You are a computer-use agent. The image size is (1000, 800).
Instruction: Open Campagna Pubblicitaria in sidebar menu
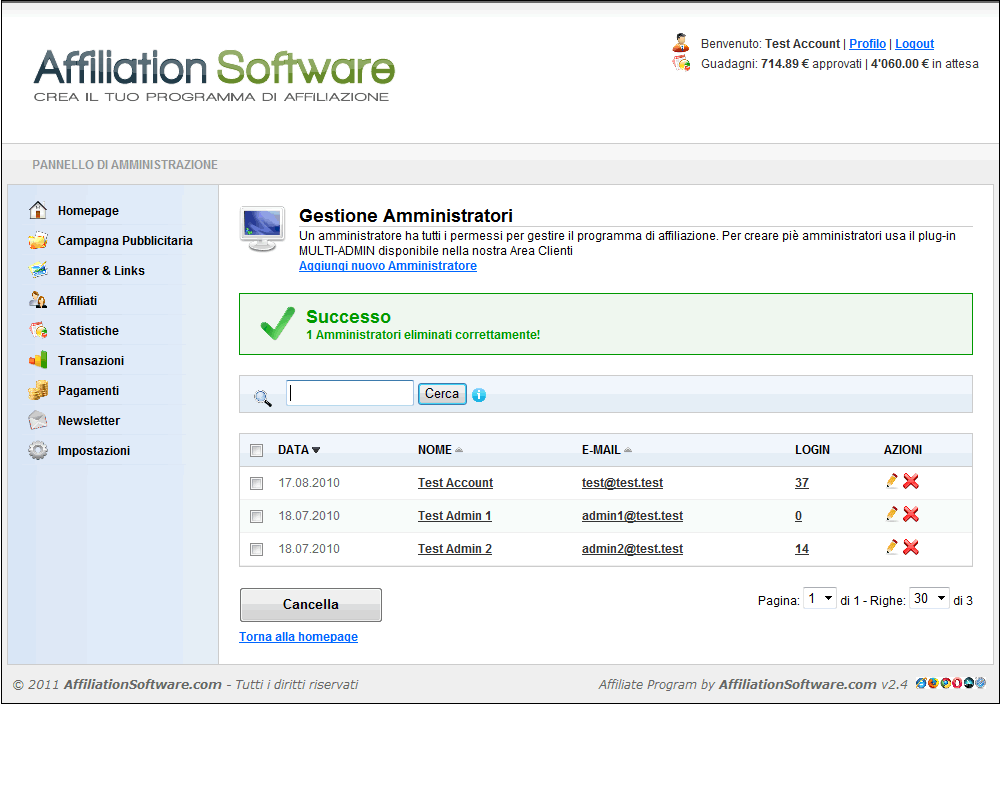pos(125,241)
